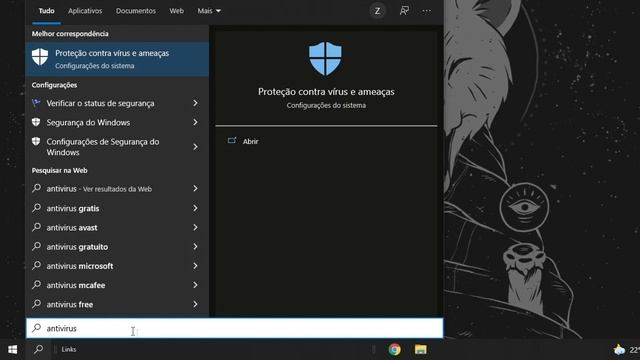Expand the antivirus free chevron

click(x=196, y=304)
